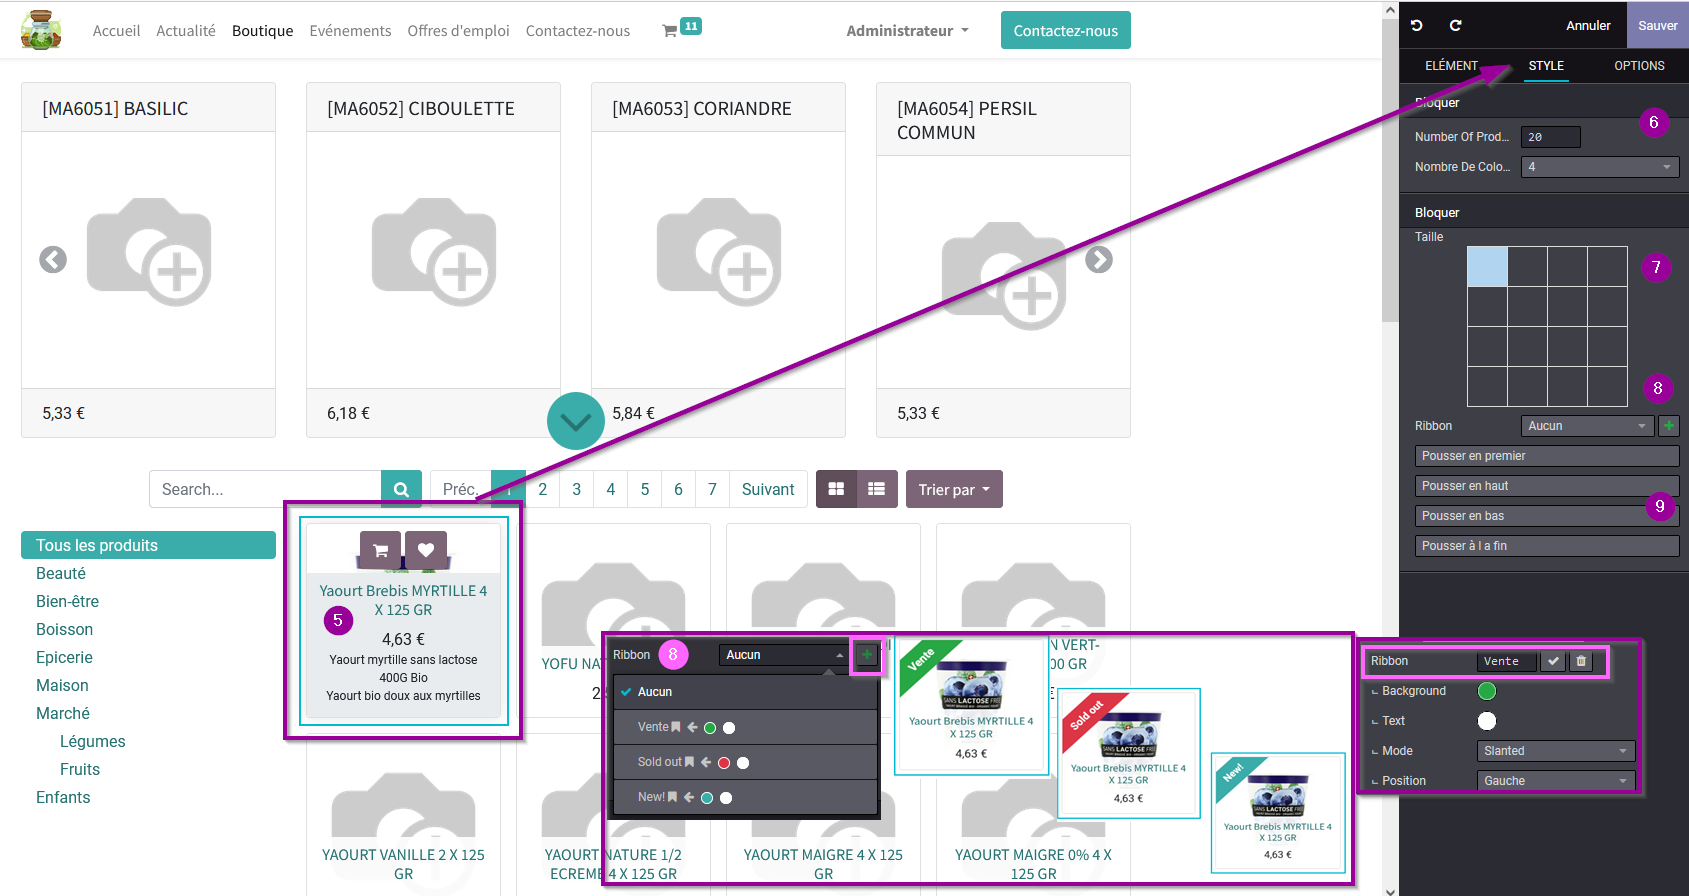Open [MA6054] PERSIL COMMUN product title
The image size is (1689, 896).
click(x=966, y=120)
